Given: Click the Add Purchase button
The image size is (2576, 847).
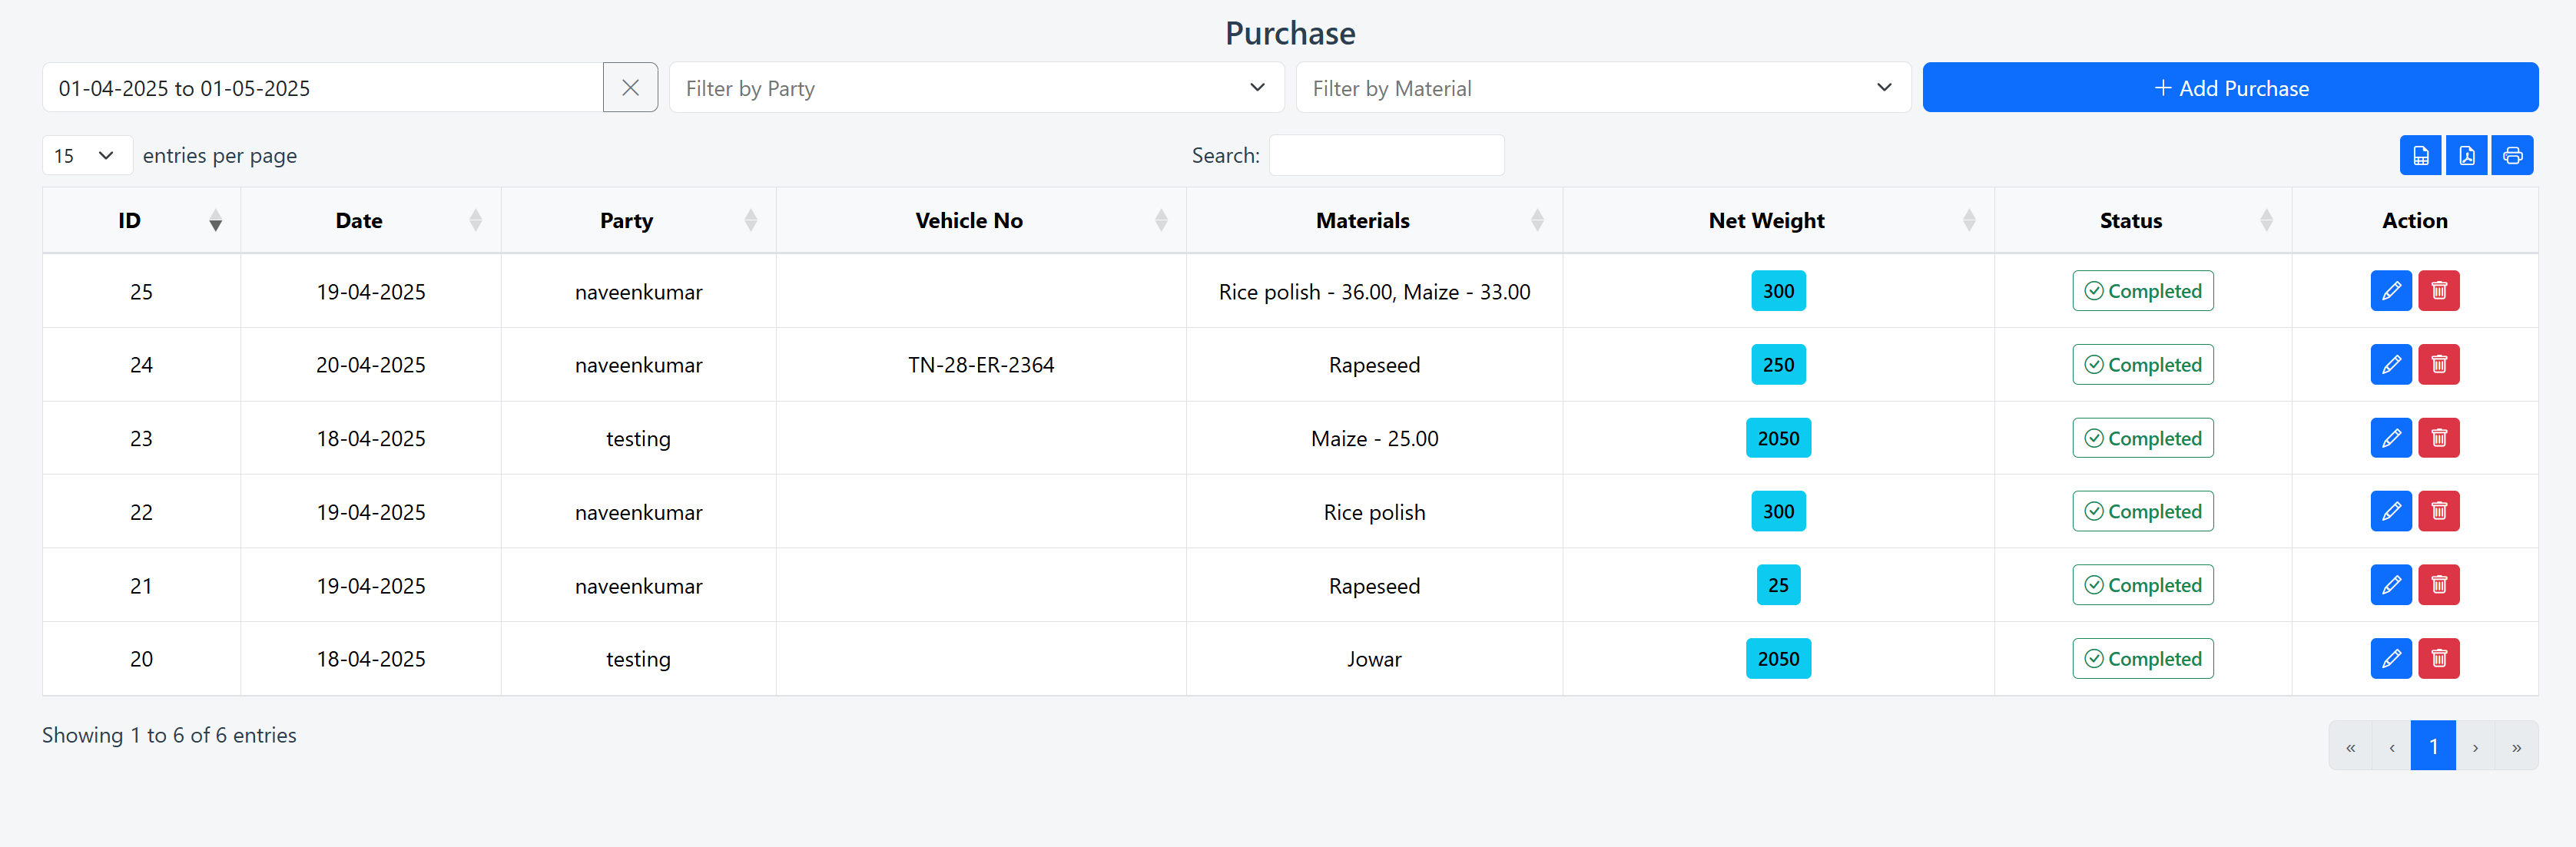Looking at the screenshot, I should [2230, 88].
